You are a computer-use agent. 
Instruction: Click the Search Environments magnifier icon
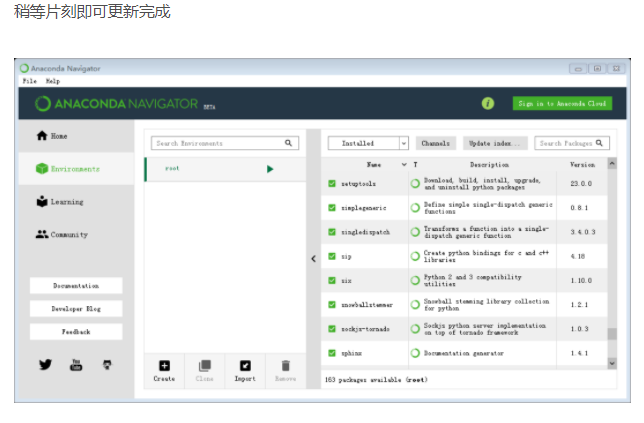pos(288,143)
